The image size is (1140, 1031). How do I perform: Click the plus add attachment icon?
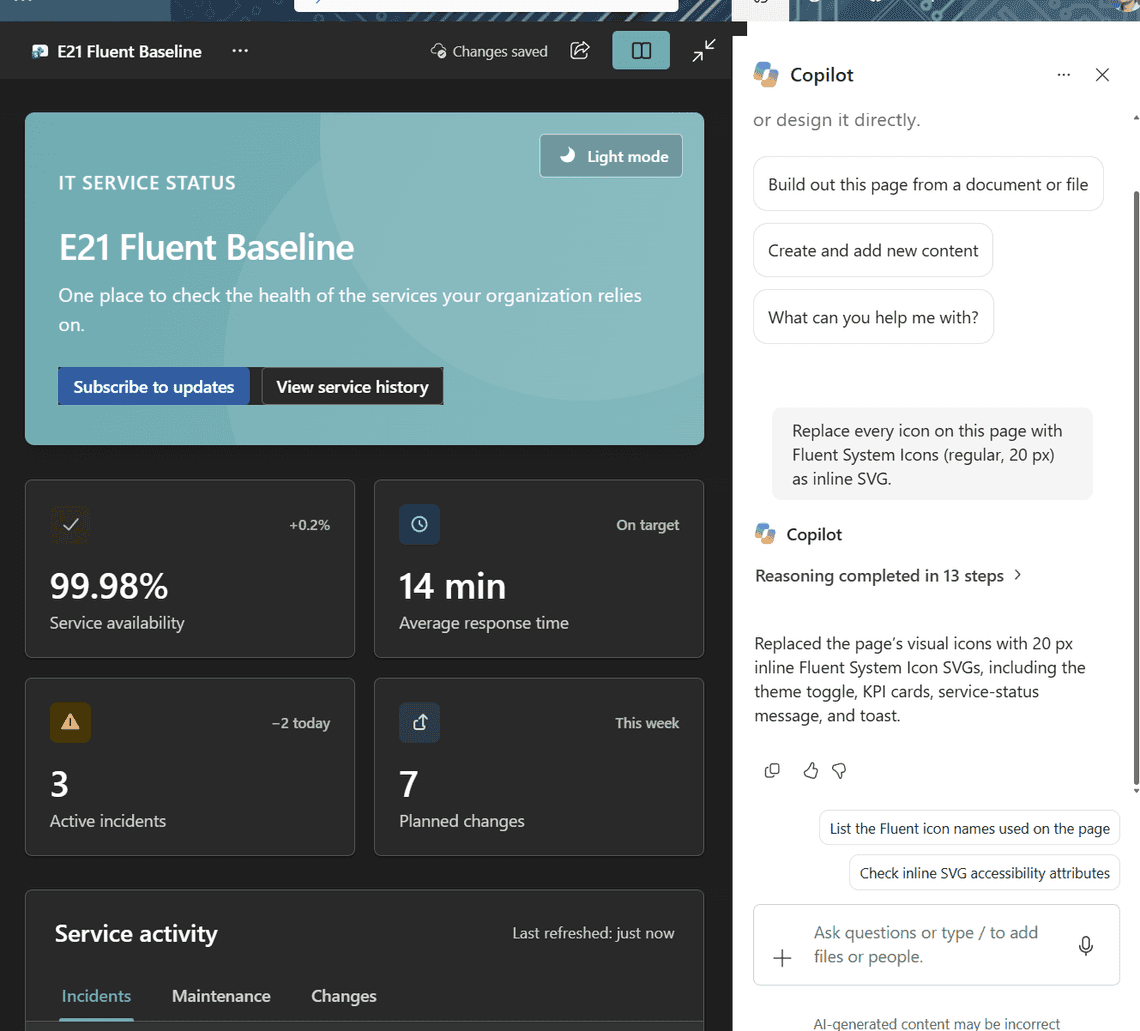click(x=782, y=958)
